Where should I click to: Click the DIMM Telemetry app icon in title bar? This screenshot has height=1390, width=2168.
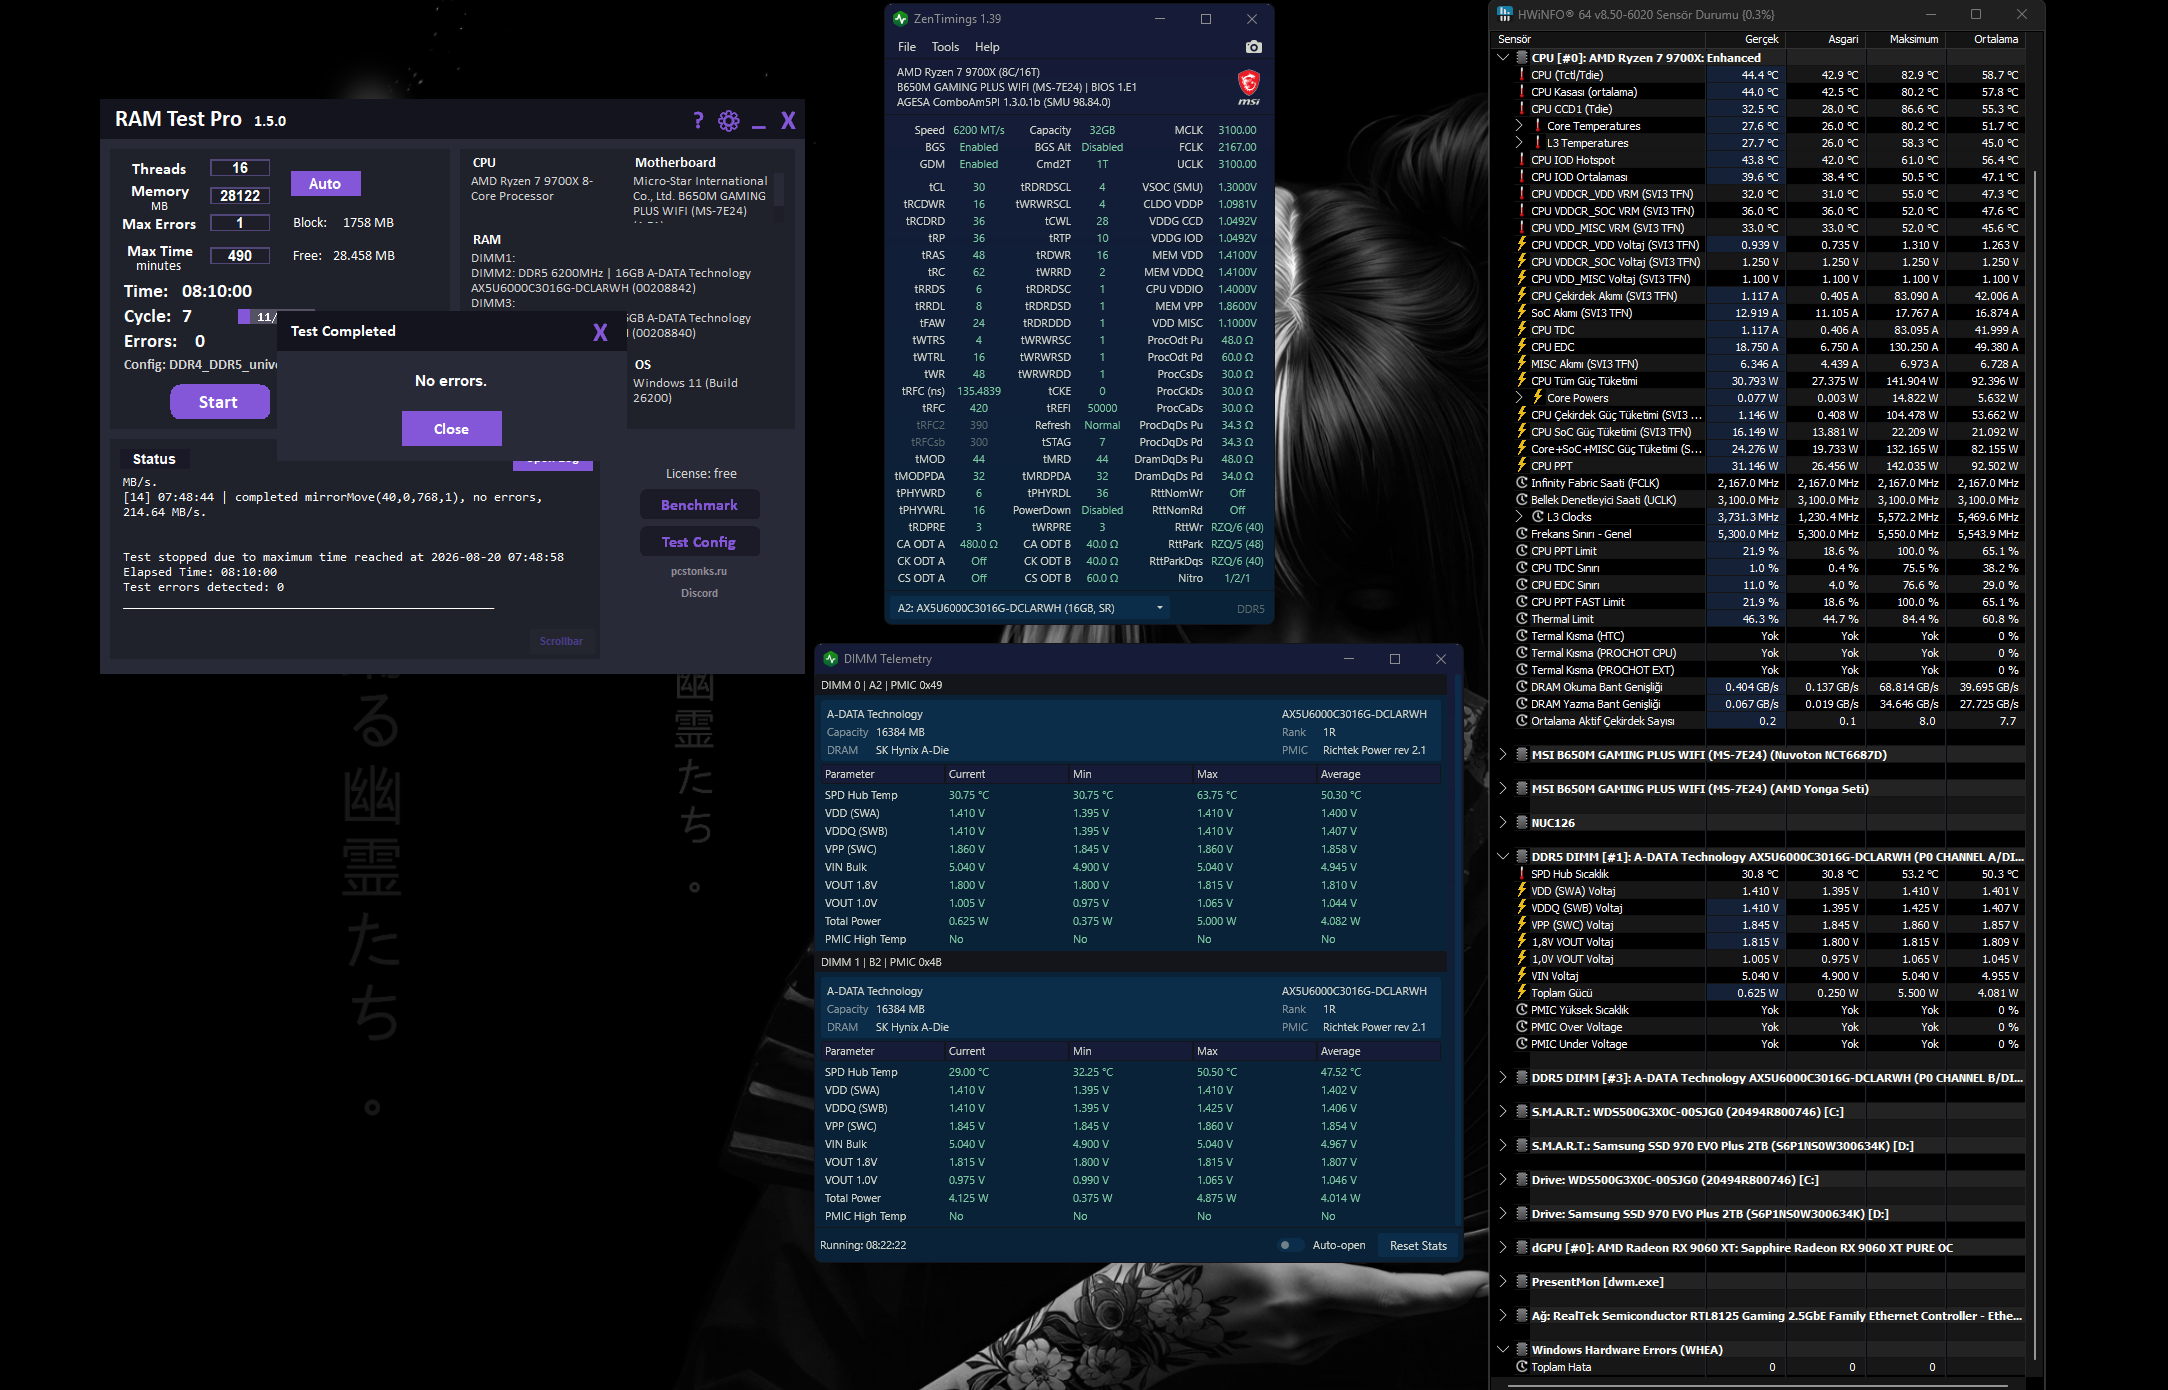pos(830,659)
